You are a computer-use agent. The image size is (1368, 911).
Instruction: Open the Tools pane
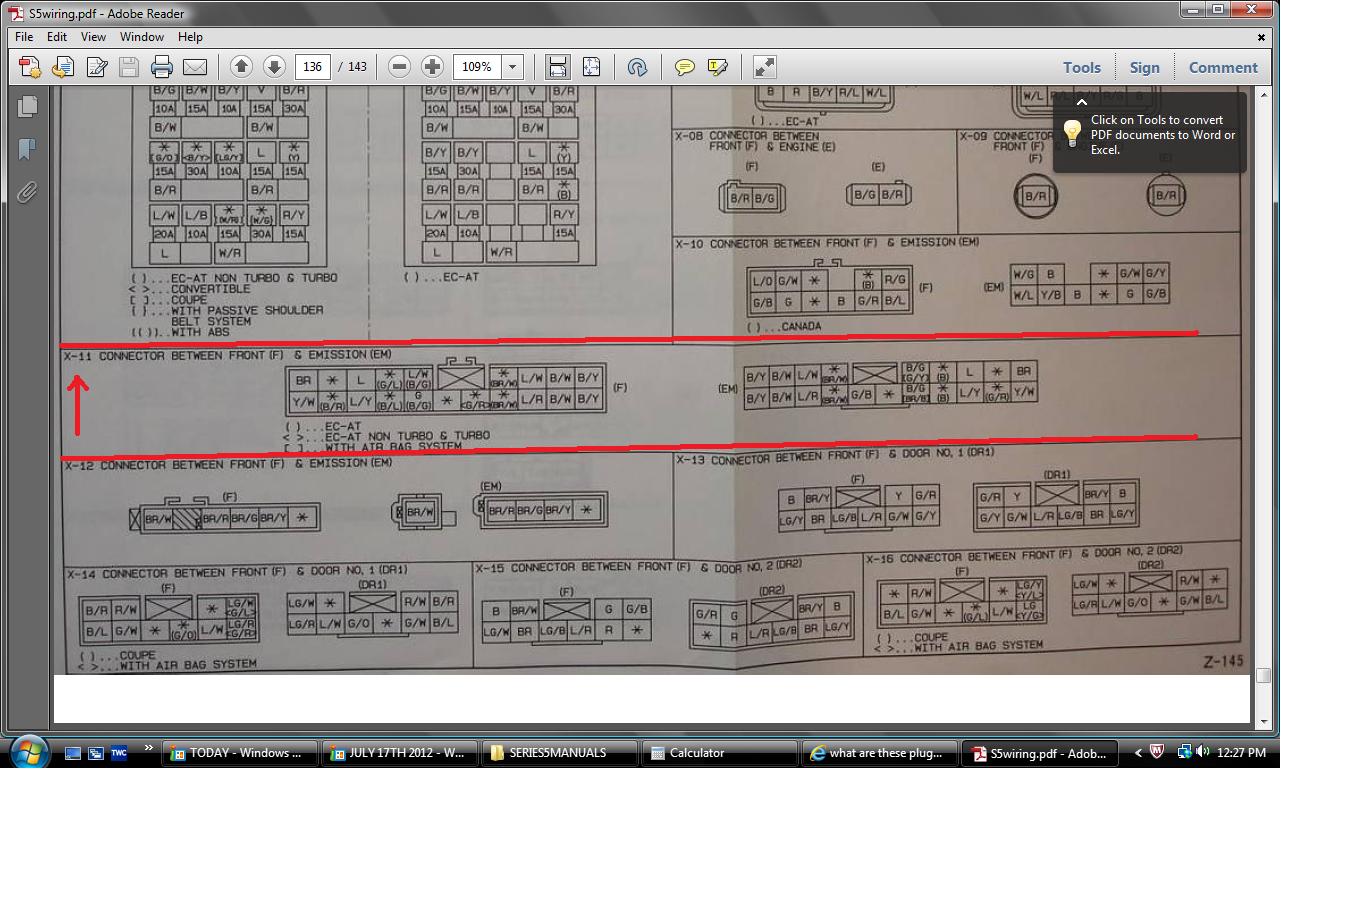pyautogui.click(x=1081, y=67)
